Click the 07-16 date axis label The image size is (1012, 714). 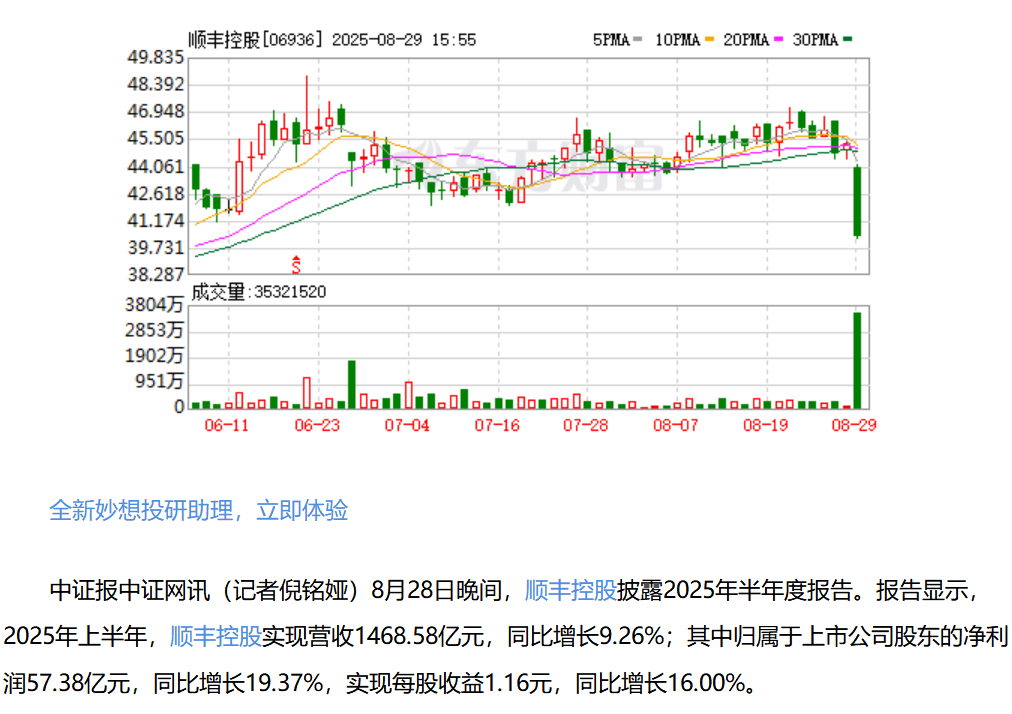click(x=497, y=425)
